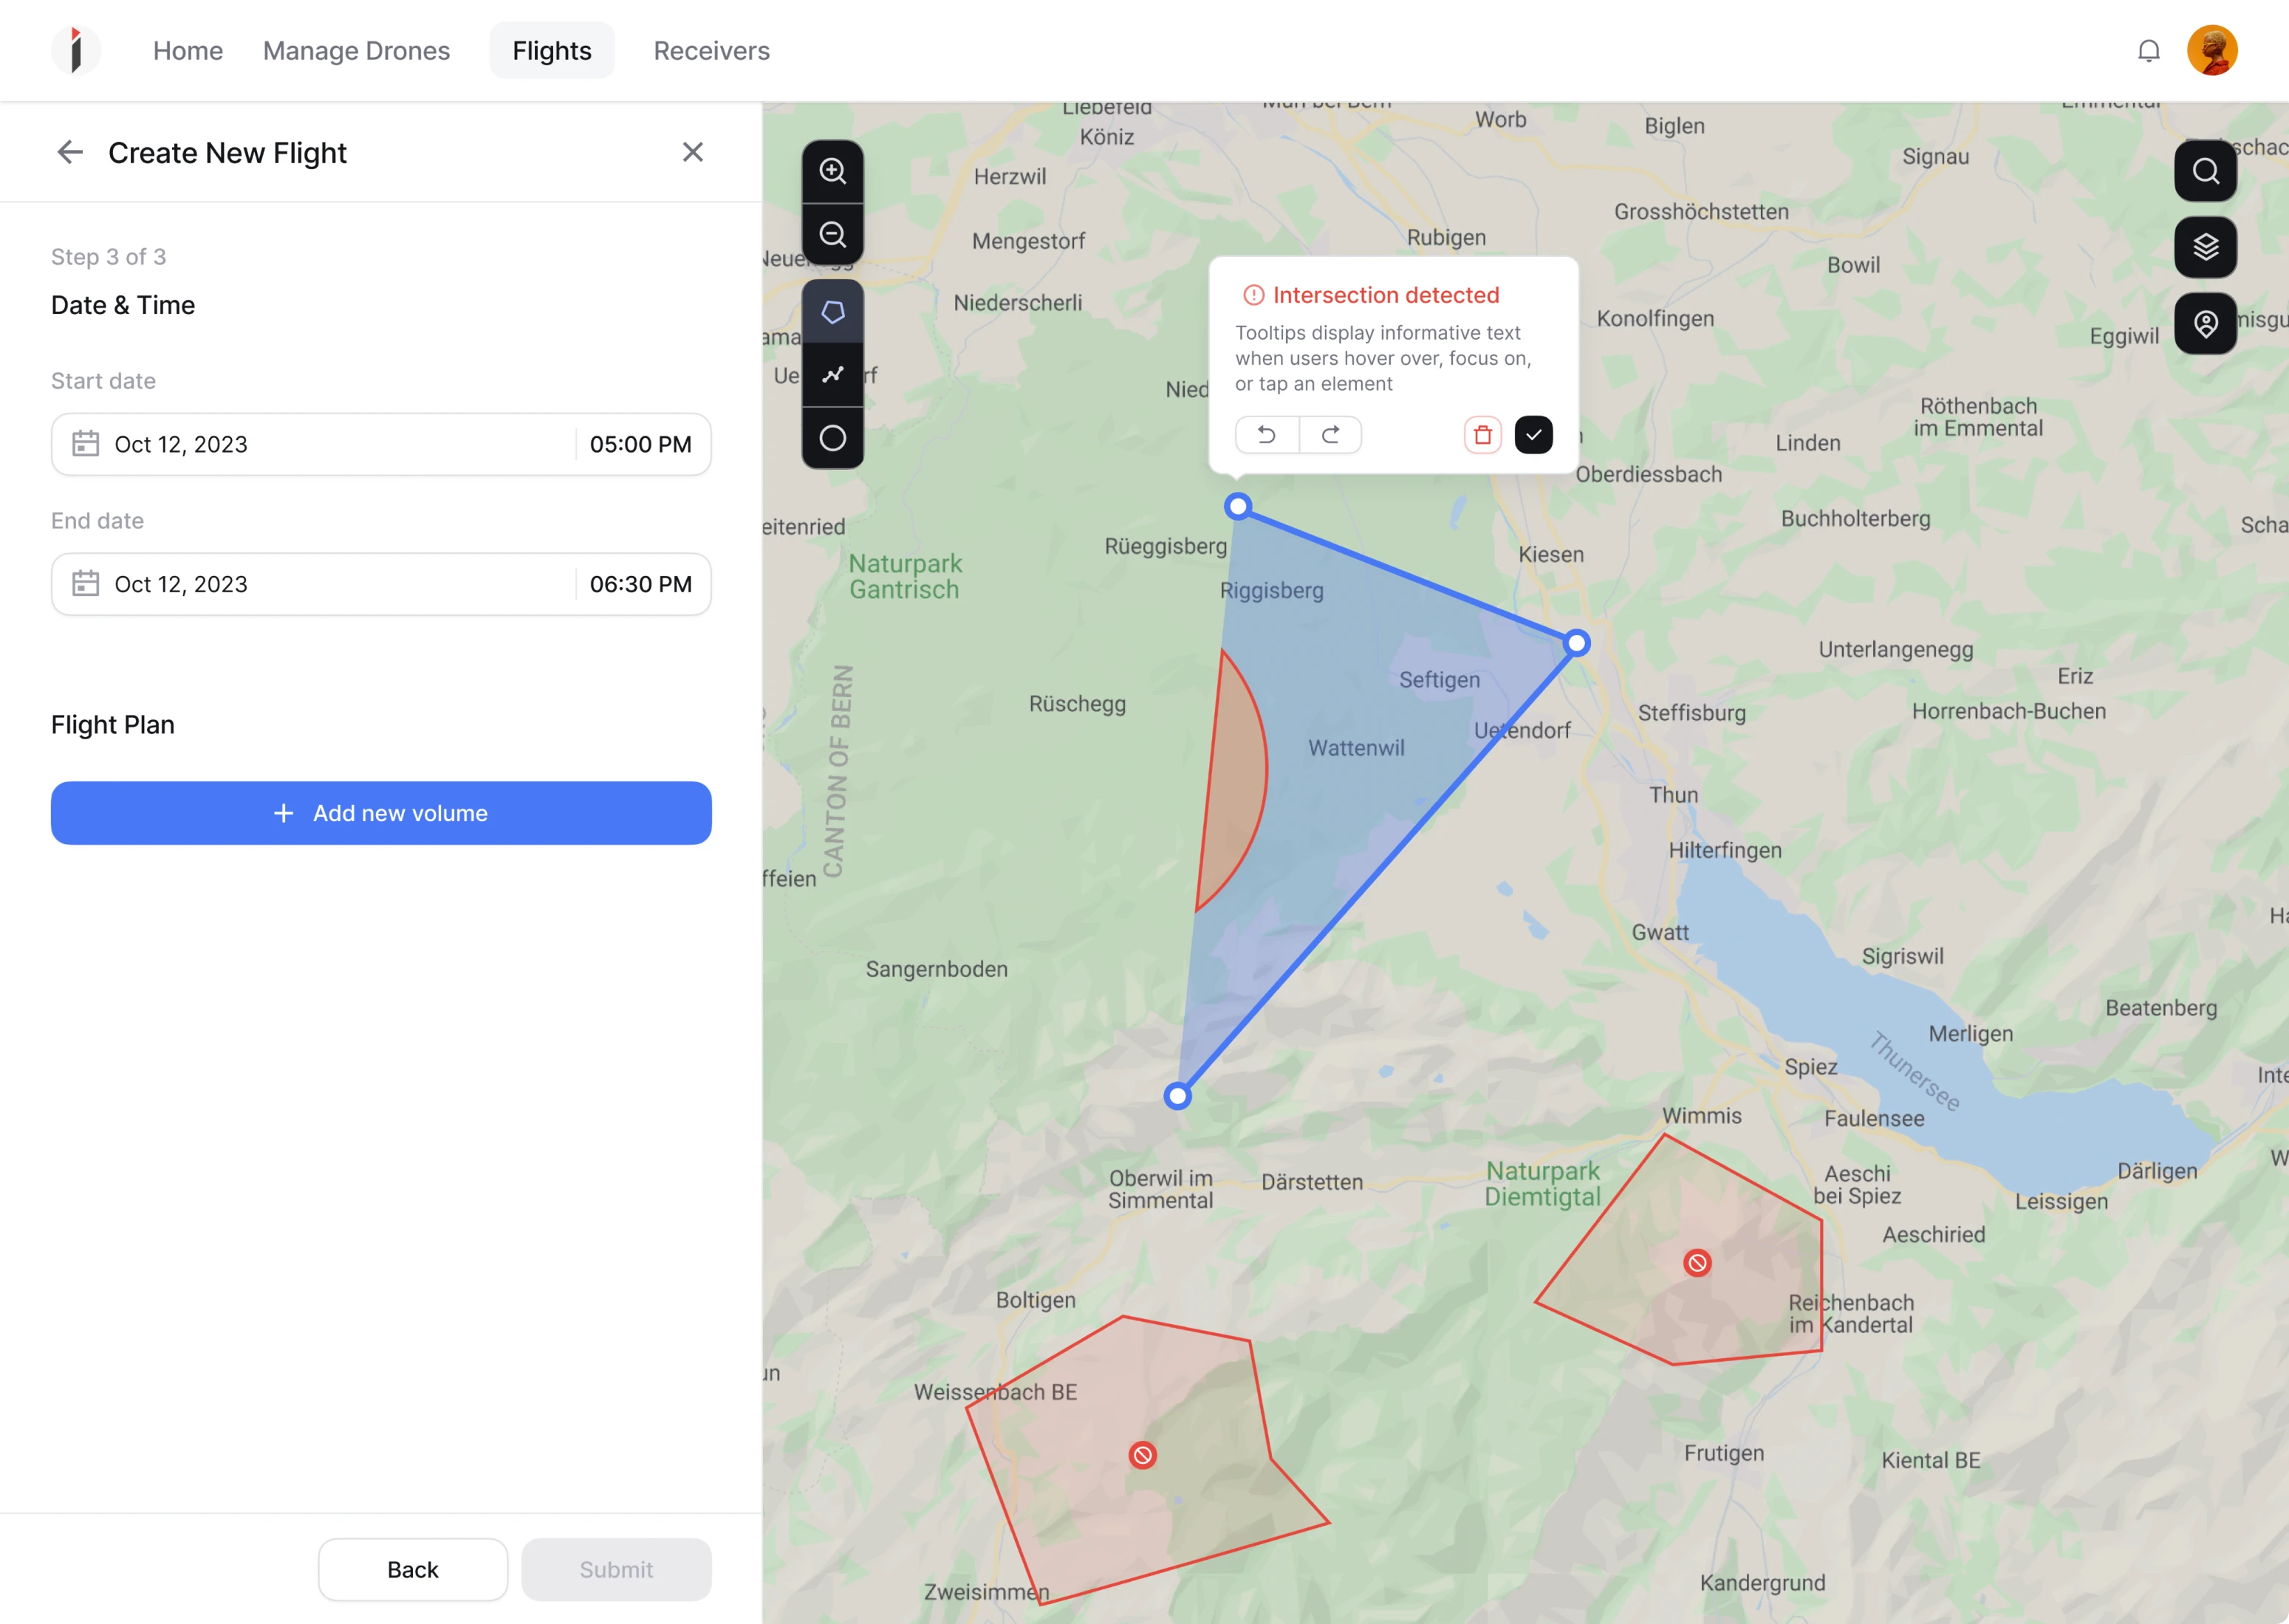
Task: Click the zoom out map control
Action: pos(833,234)
